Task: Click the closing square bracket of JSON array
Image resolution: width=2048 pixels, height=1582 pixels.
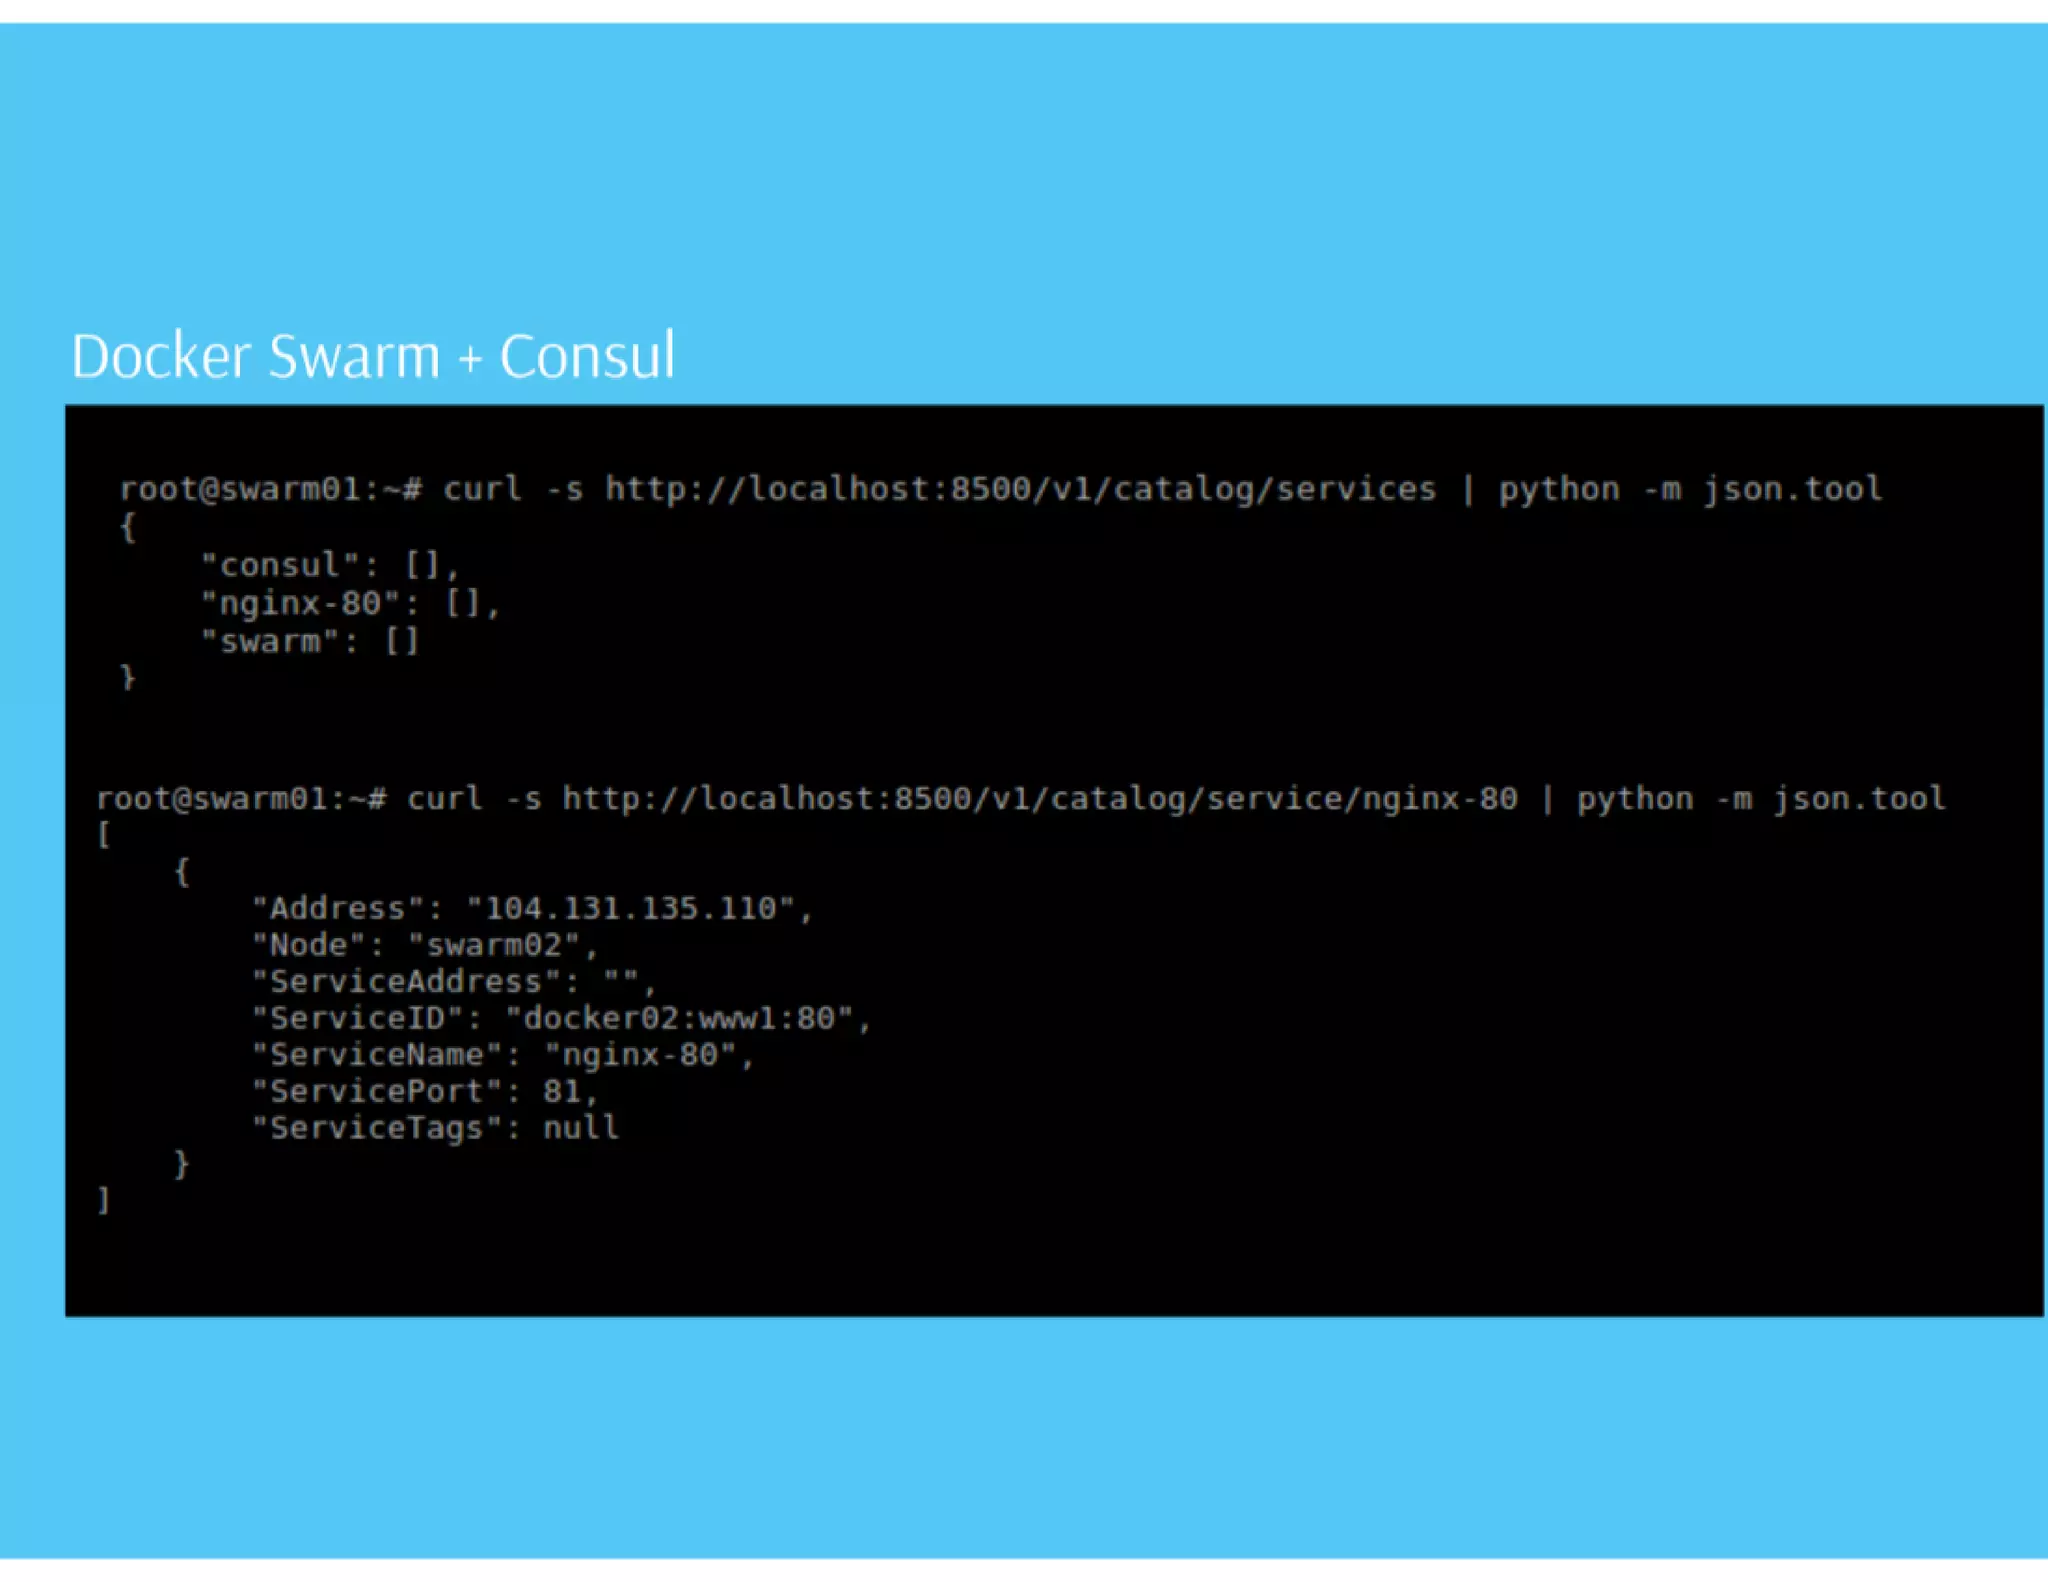Action: click(104, 1200)
